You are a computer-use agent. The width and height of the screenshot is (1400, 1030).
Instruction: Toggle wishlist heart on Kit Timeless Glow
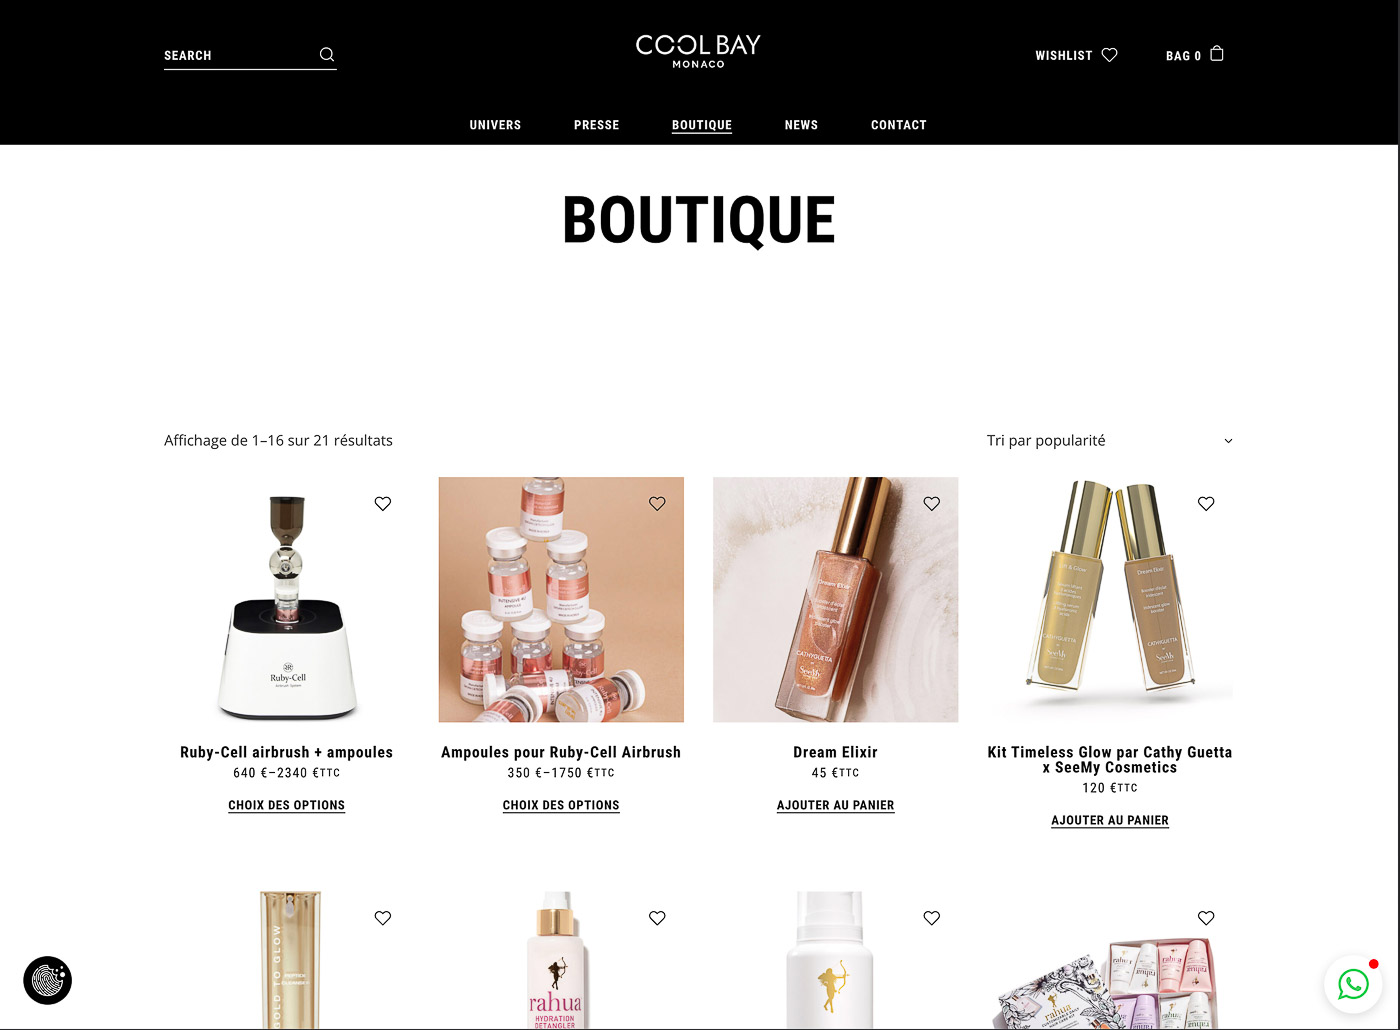point(1206,504)
